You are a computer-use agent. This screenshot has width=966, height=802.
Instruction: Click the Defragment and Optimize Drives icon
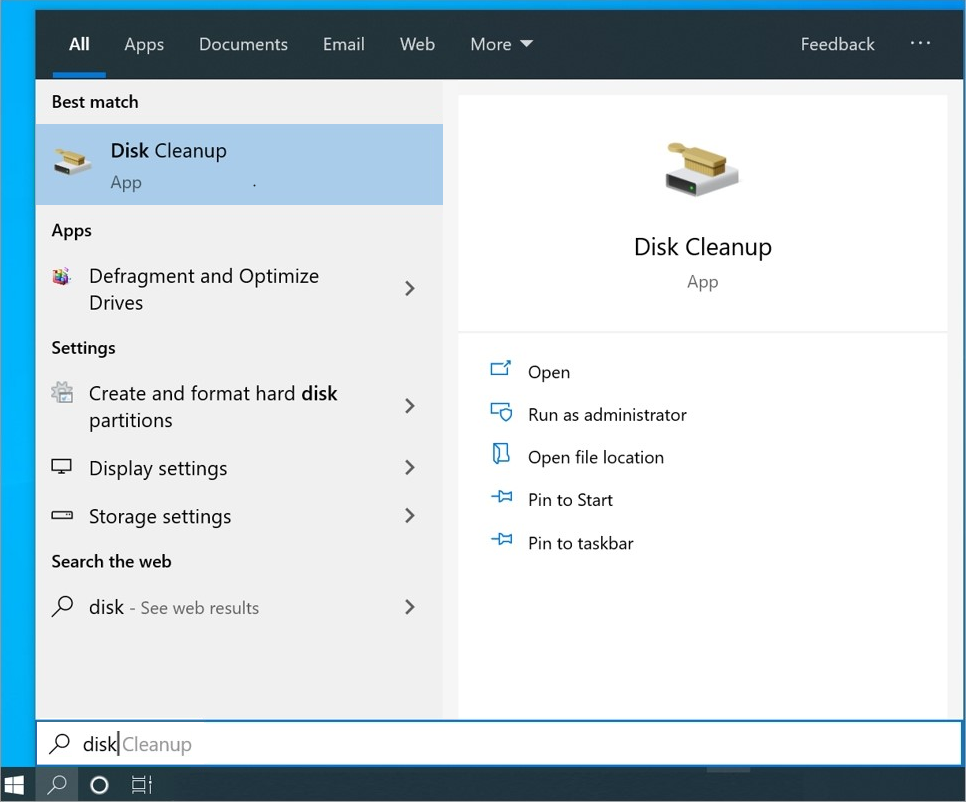coord(62,277)
